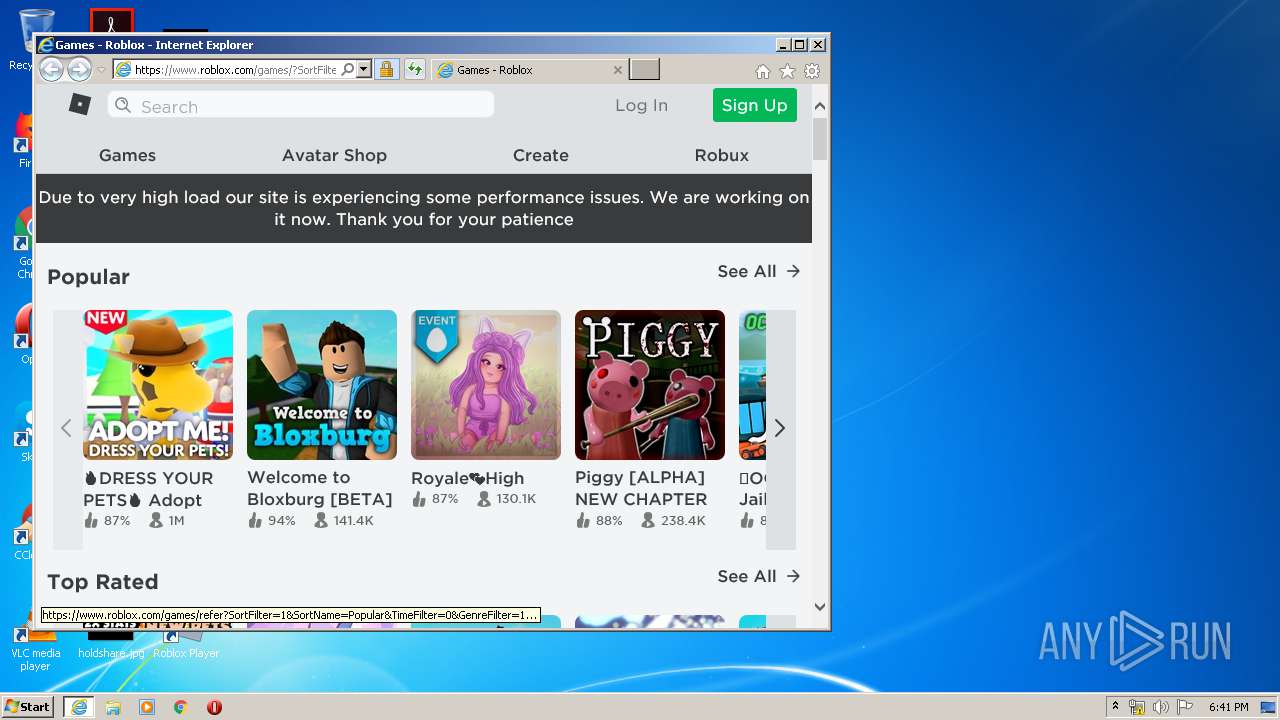1280x720 pixels.
Task: Open IE tools gear icon
Action: (812, 71)
